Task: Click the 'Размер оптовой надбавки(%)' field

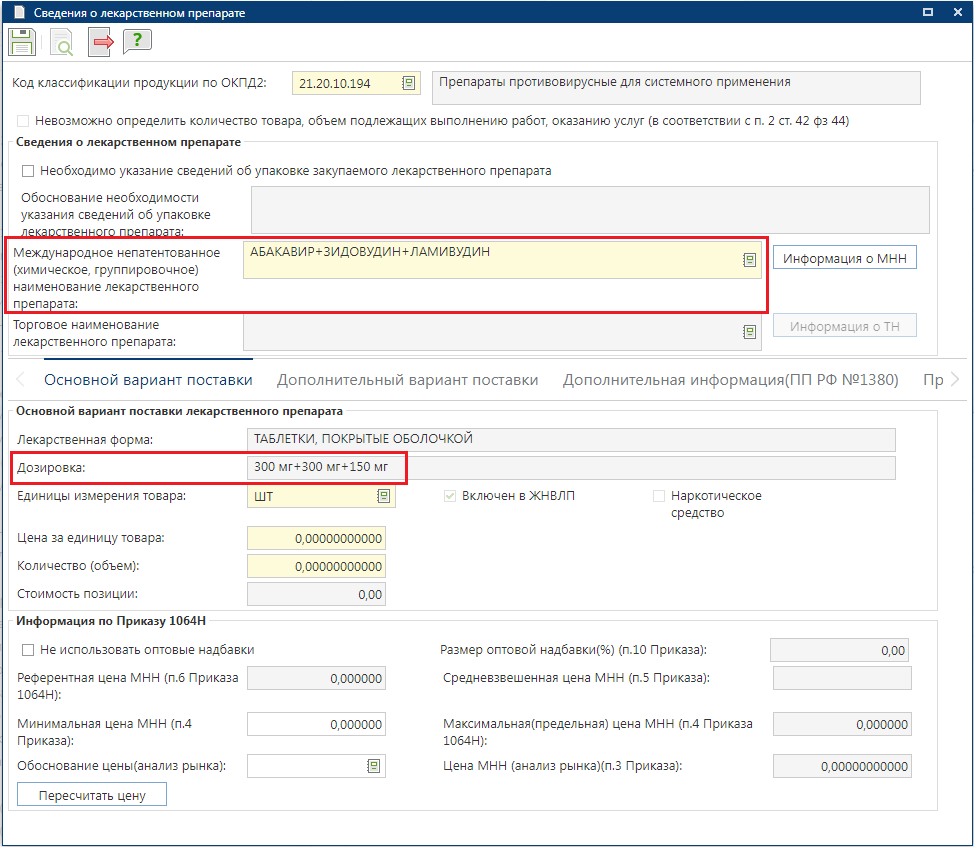Action: click(839, 650)
